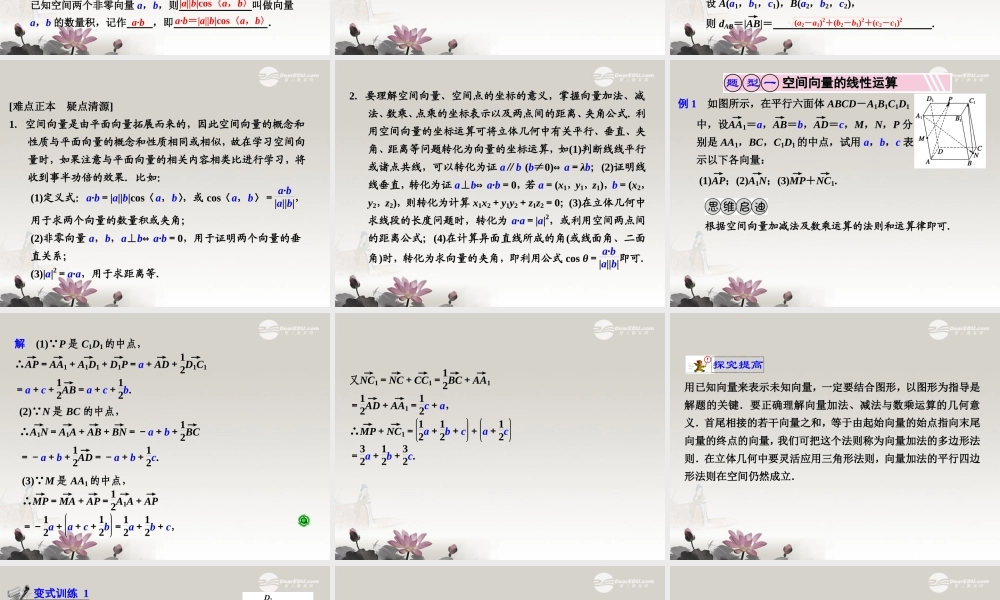This screenshot has height=600, width=1000.
Task: Click the 题型一 badge in the pink header
Action: point(751,83)
